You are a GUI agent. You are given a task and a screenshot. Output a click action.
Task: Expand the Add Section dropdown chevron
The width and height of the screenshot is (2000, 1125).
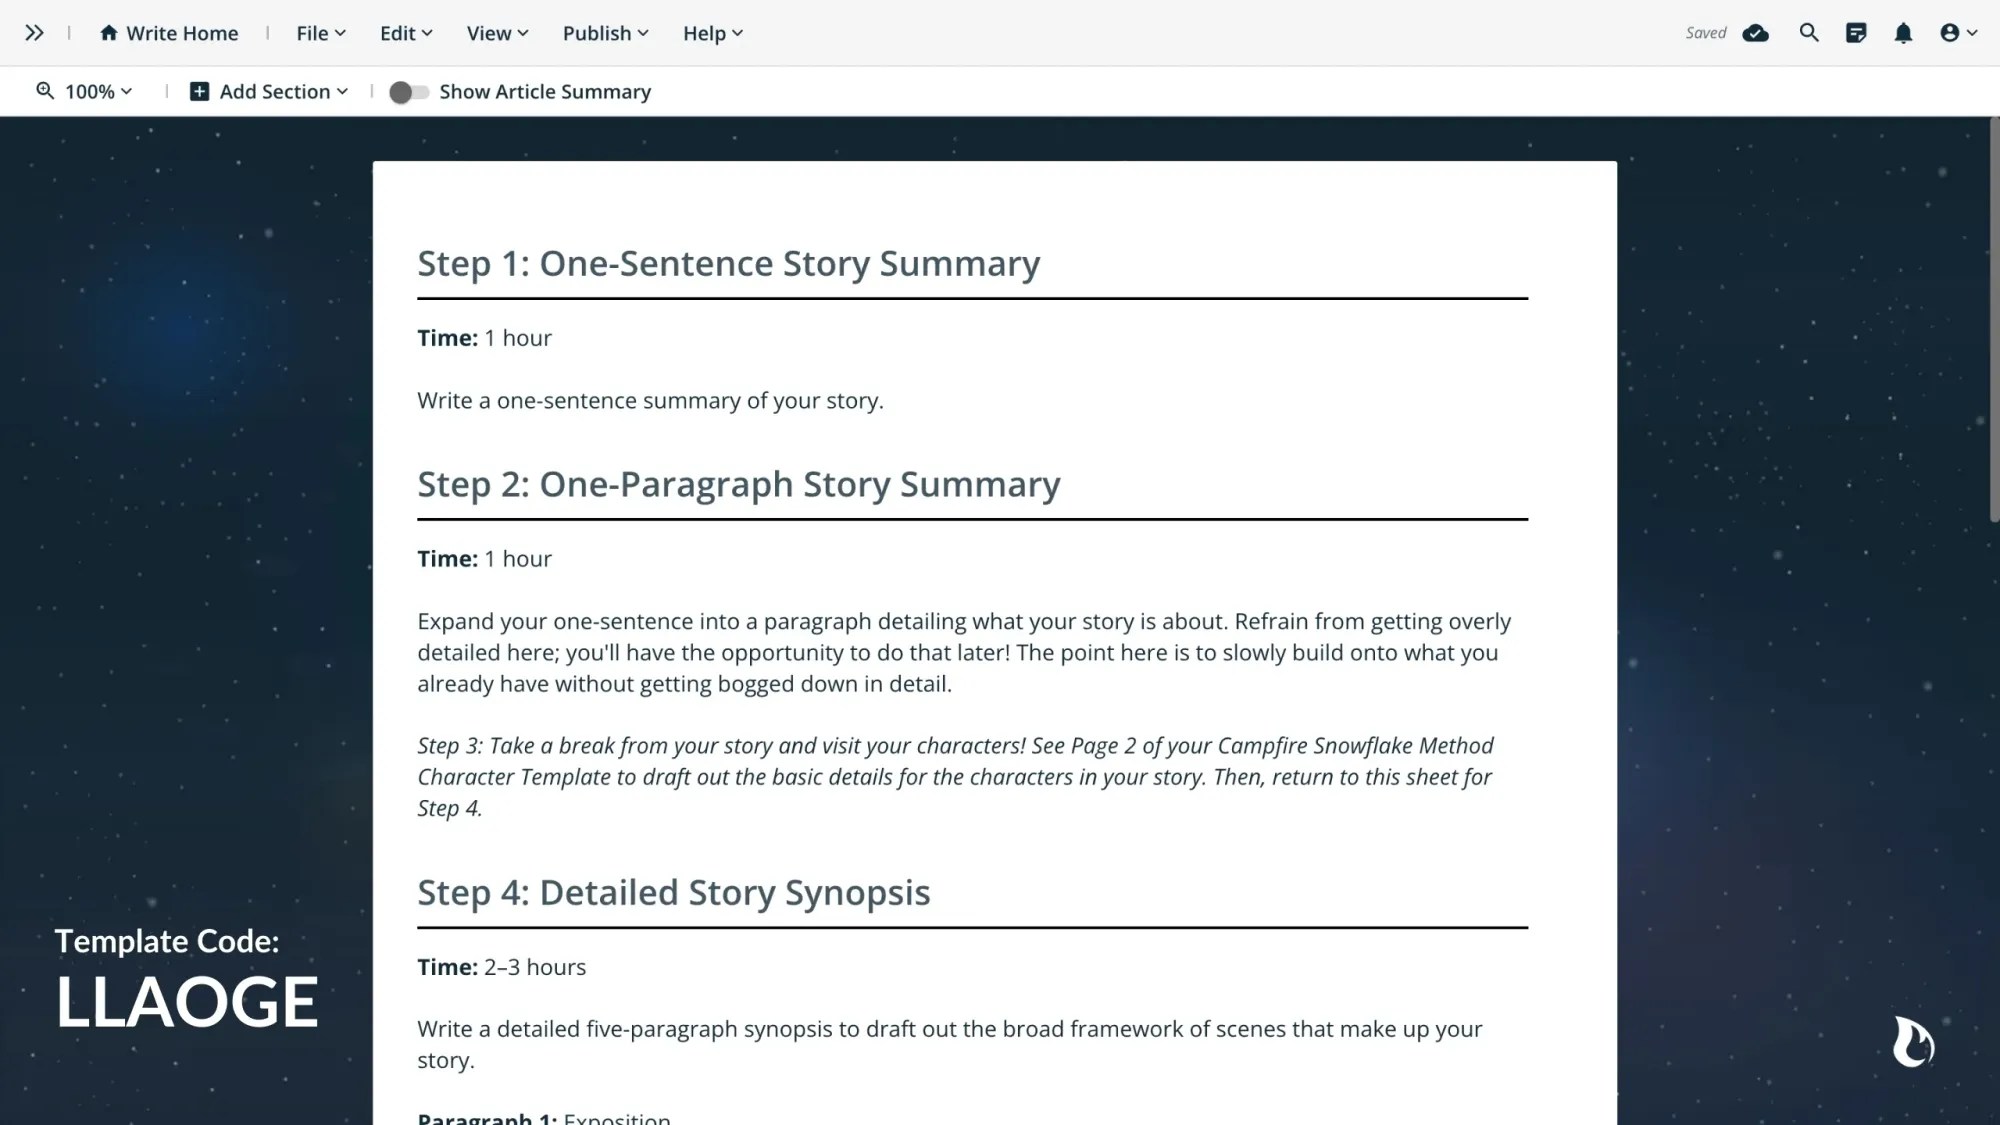(344, 91)
